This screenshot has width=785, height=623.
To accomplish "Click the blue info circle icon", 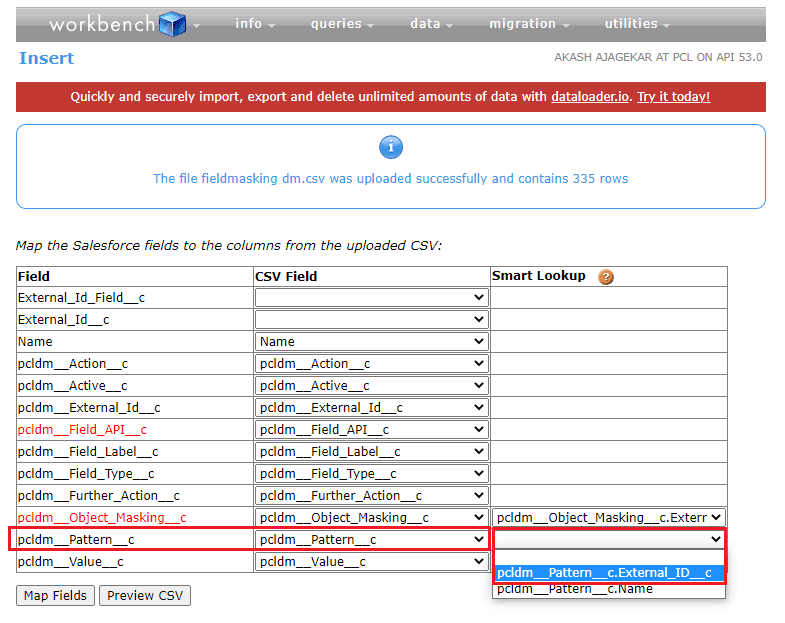I will click(x=391, y=148).
